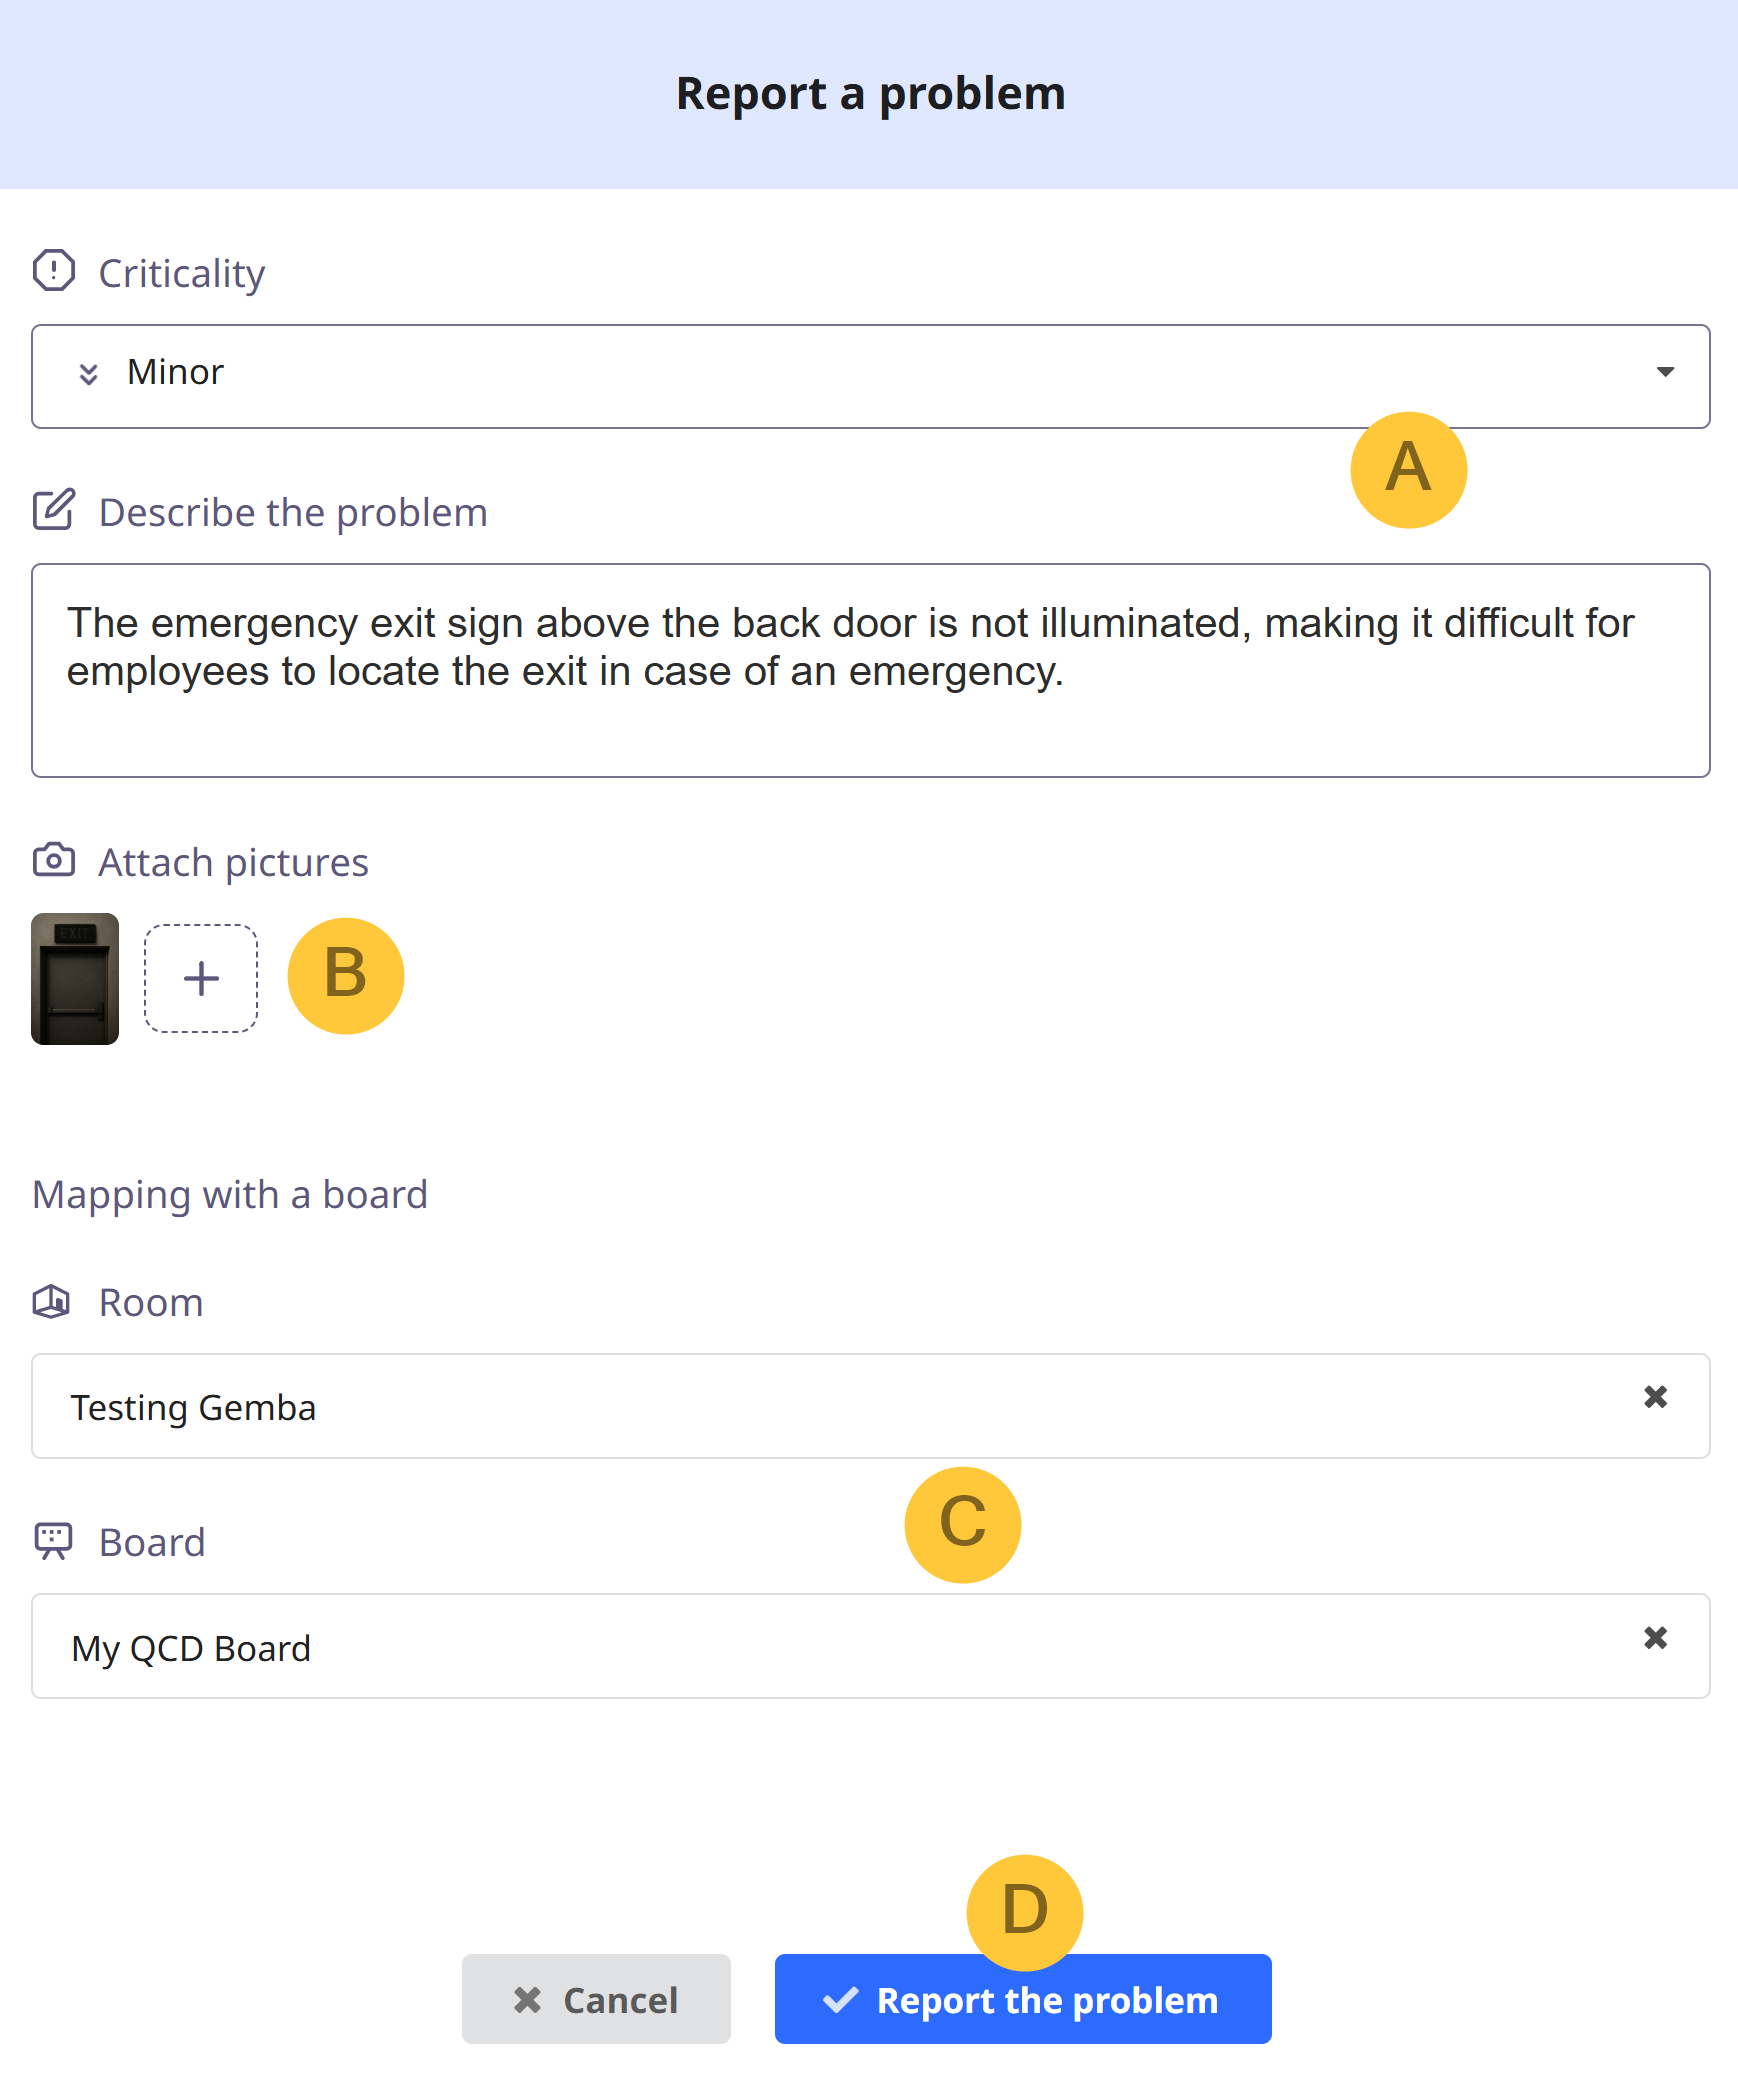Open the Criticality dropdown arrow
1738x2073 pixels.
click(1665, 372)
